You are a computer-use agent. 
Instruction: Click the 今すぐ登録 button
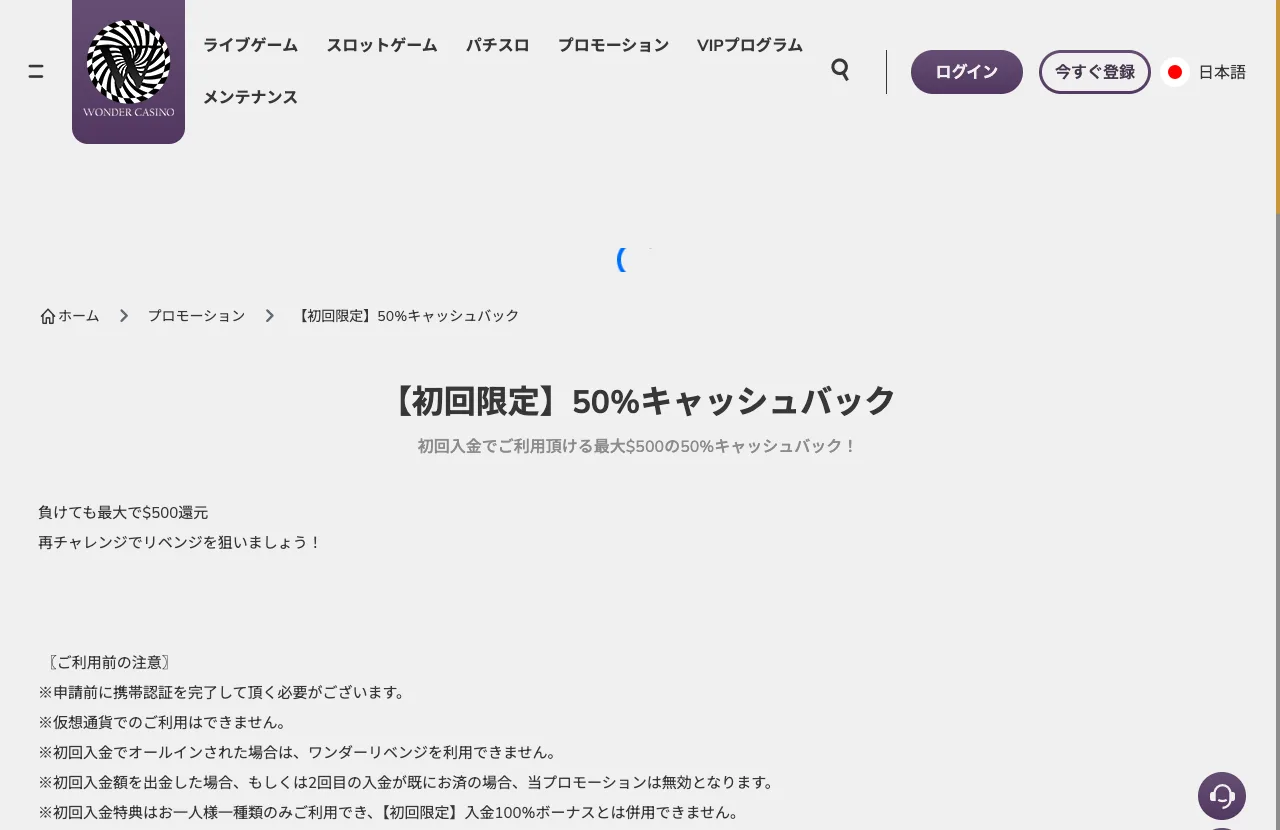(1095, 72)
